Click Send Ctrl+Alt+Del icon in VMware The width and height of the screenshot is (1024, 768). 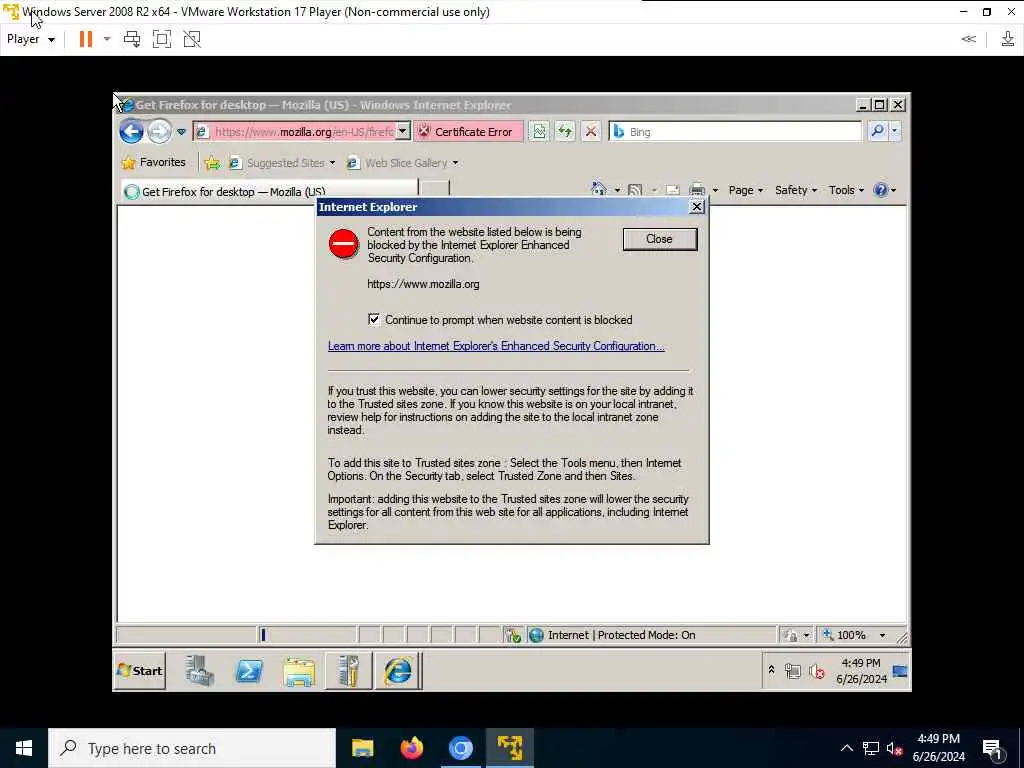132,39
